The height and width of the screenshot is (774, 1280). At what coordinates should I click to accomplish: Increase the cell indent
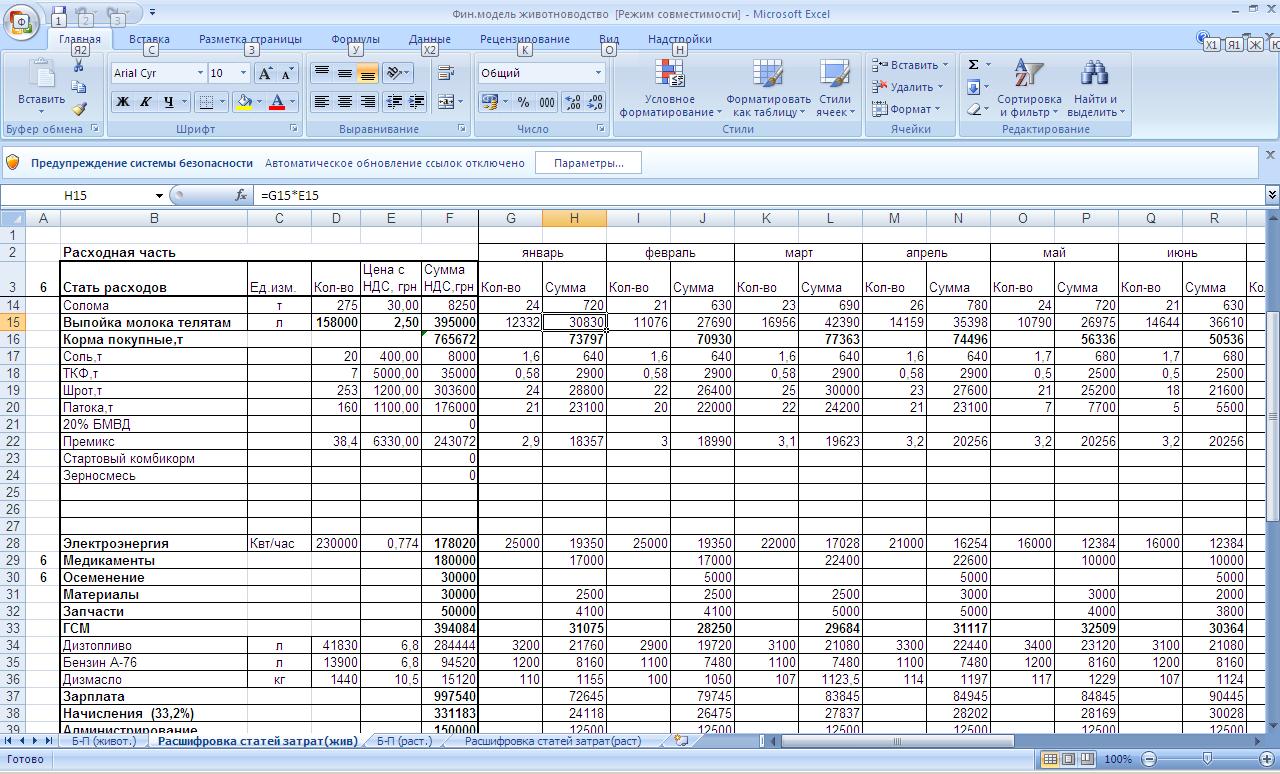(x=417, y=102)
